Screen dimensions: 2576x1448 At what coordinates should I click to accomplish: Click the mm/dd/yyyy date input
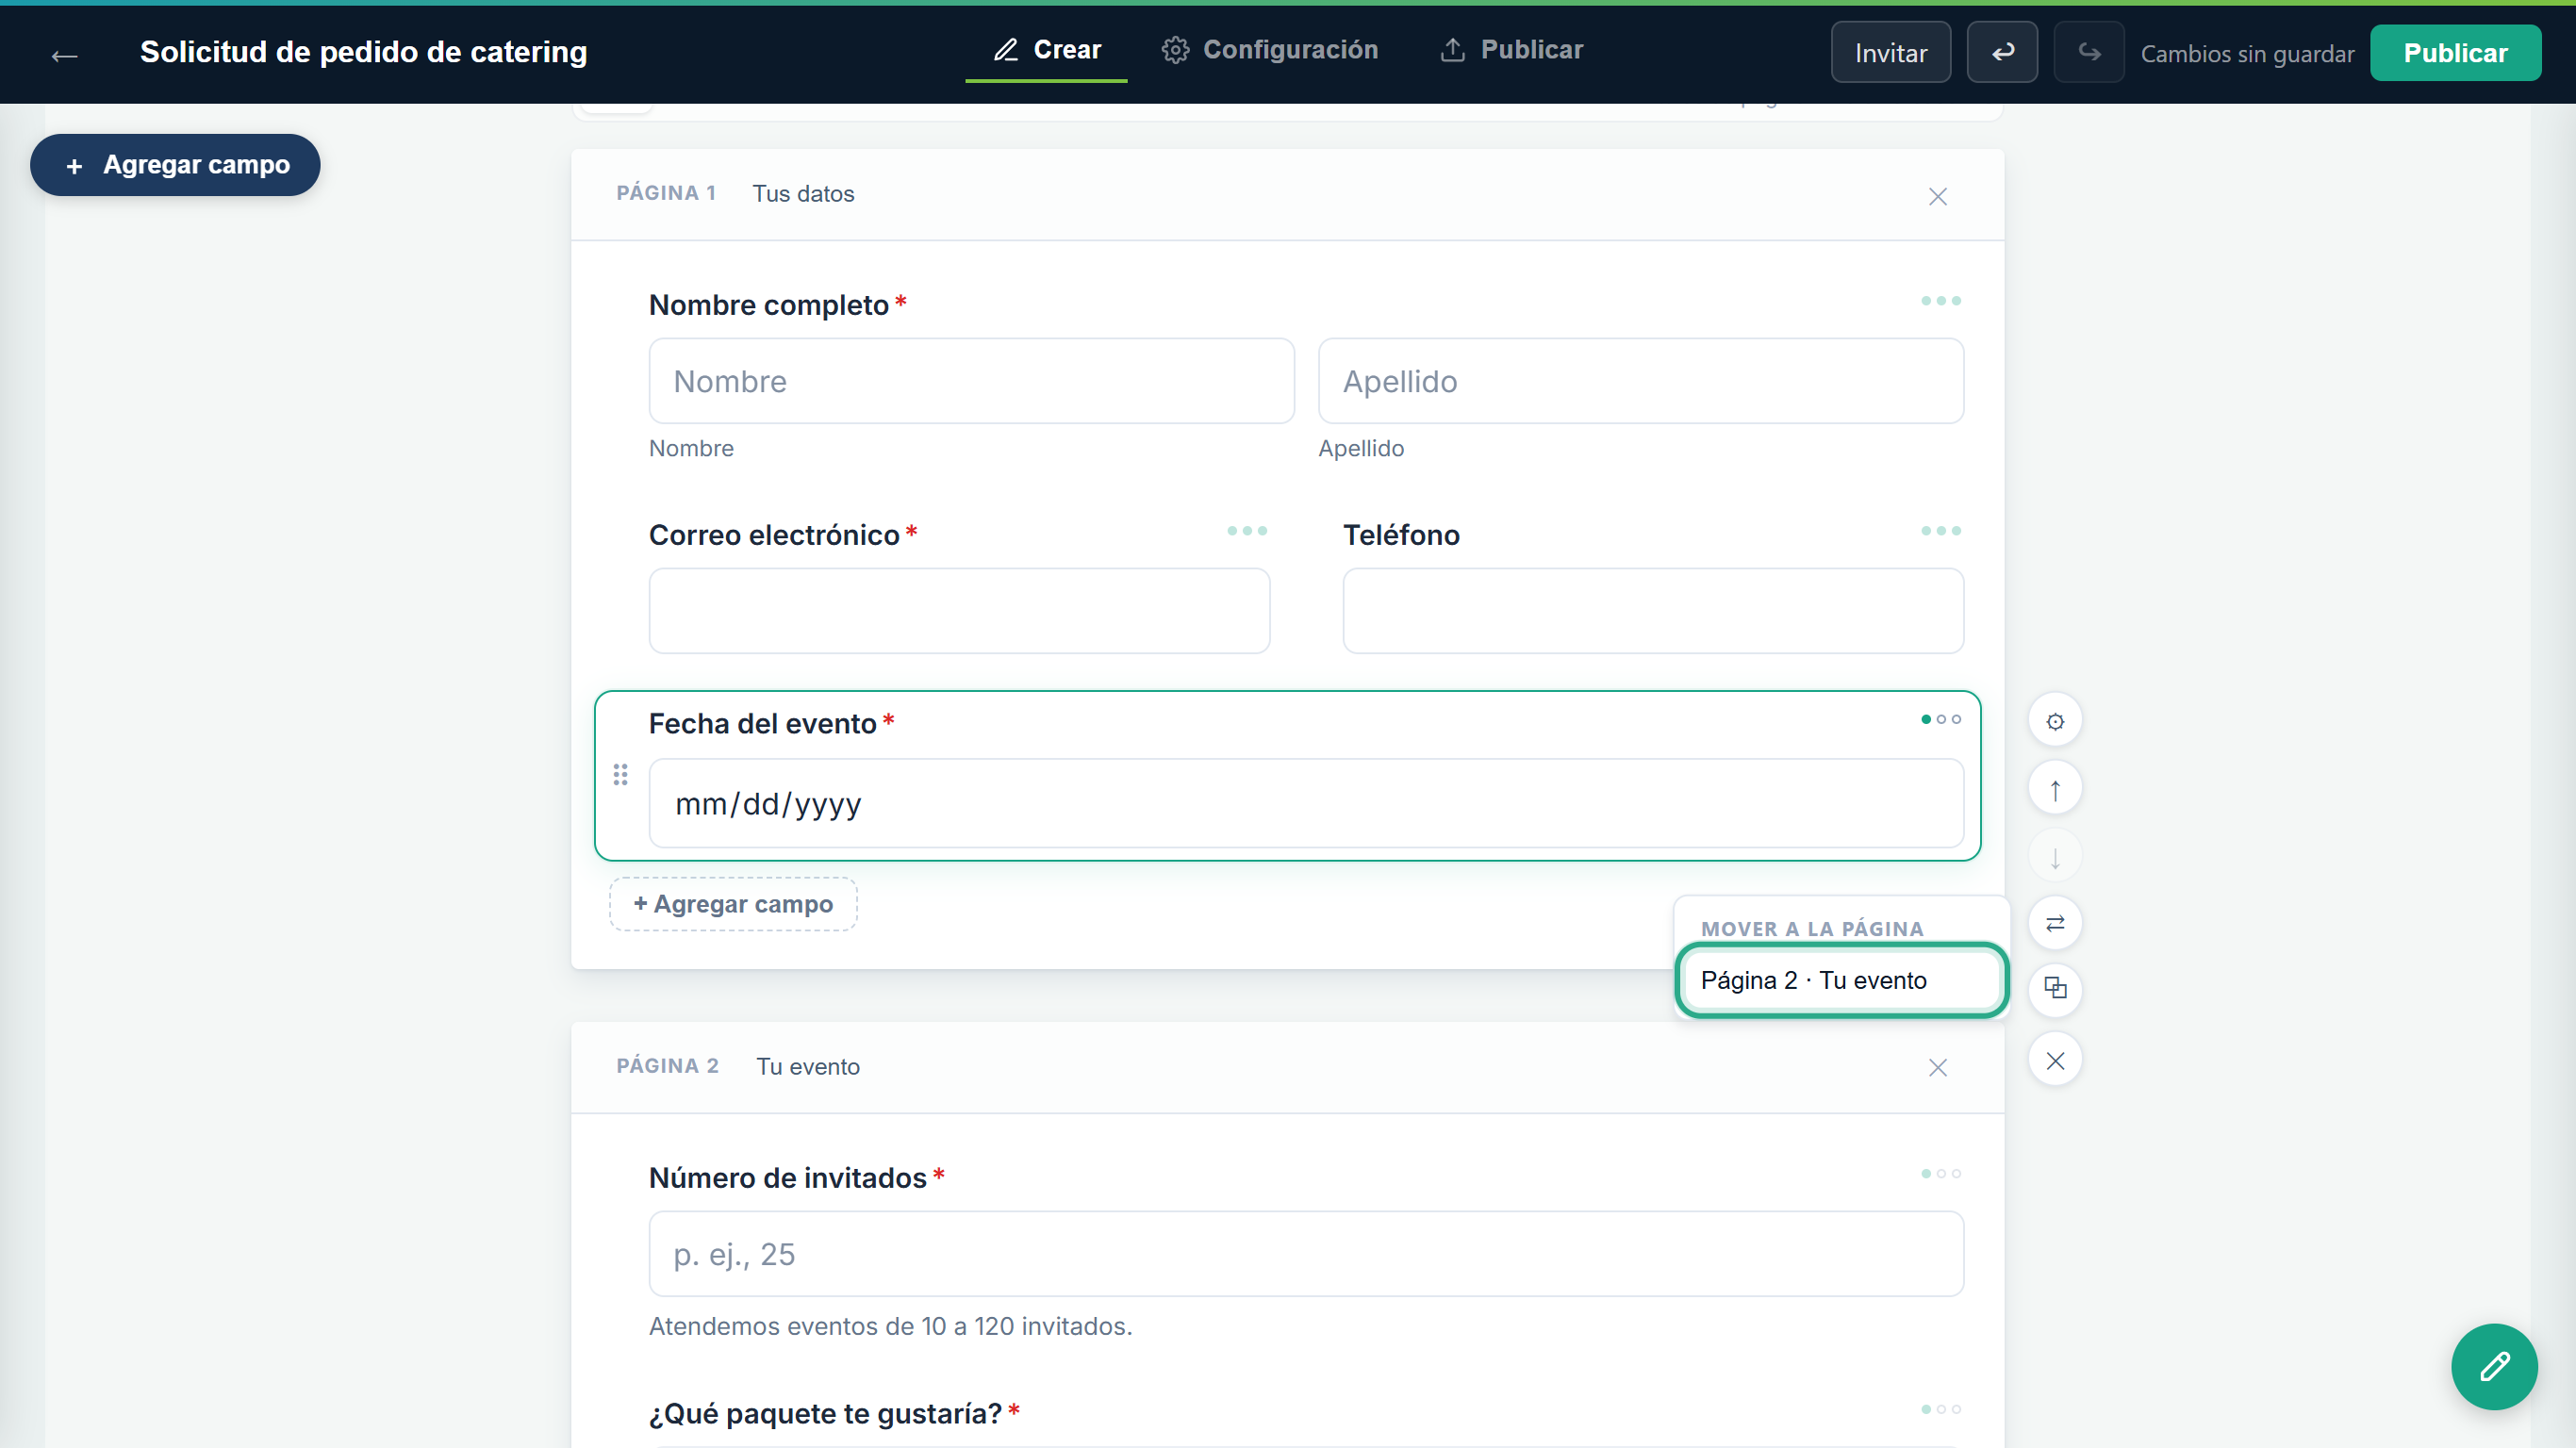click(x=1306, y=803)
